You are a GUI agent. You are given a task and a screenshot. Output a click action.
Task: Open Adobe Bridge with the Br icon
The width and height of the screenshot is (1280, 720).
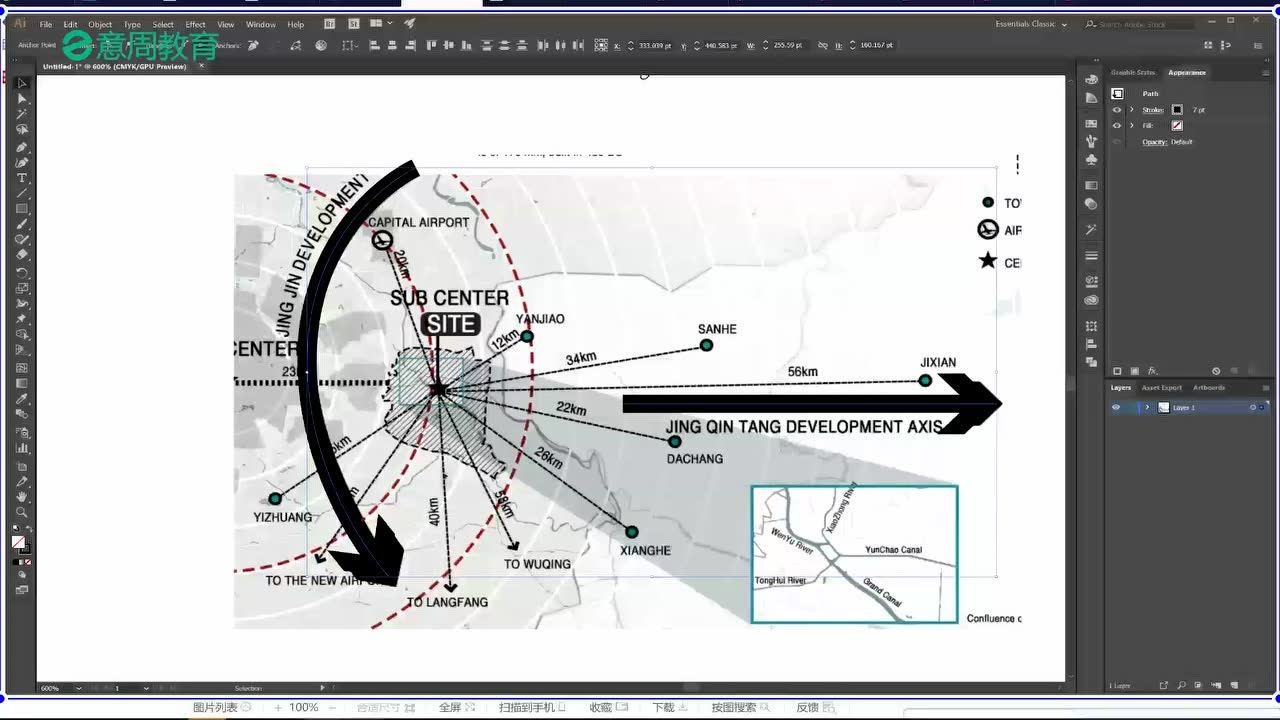331,24
